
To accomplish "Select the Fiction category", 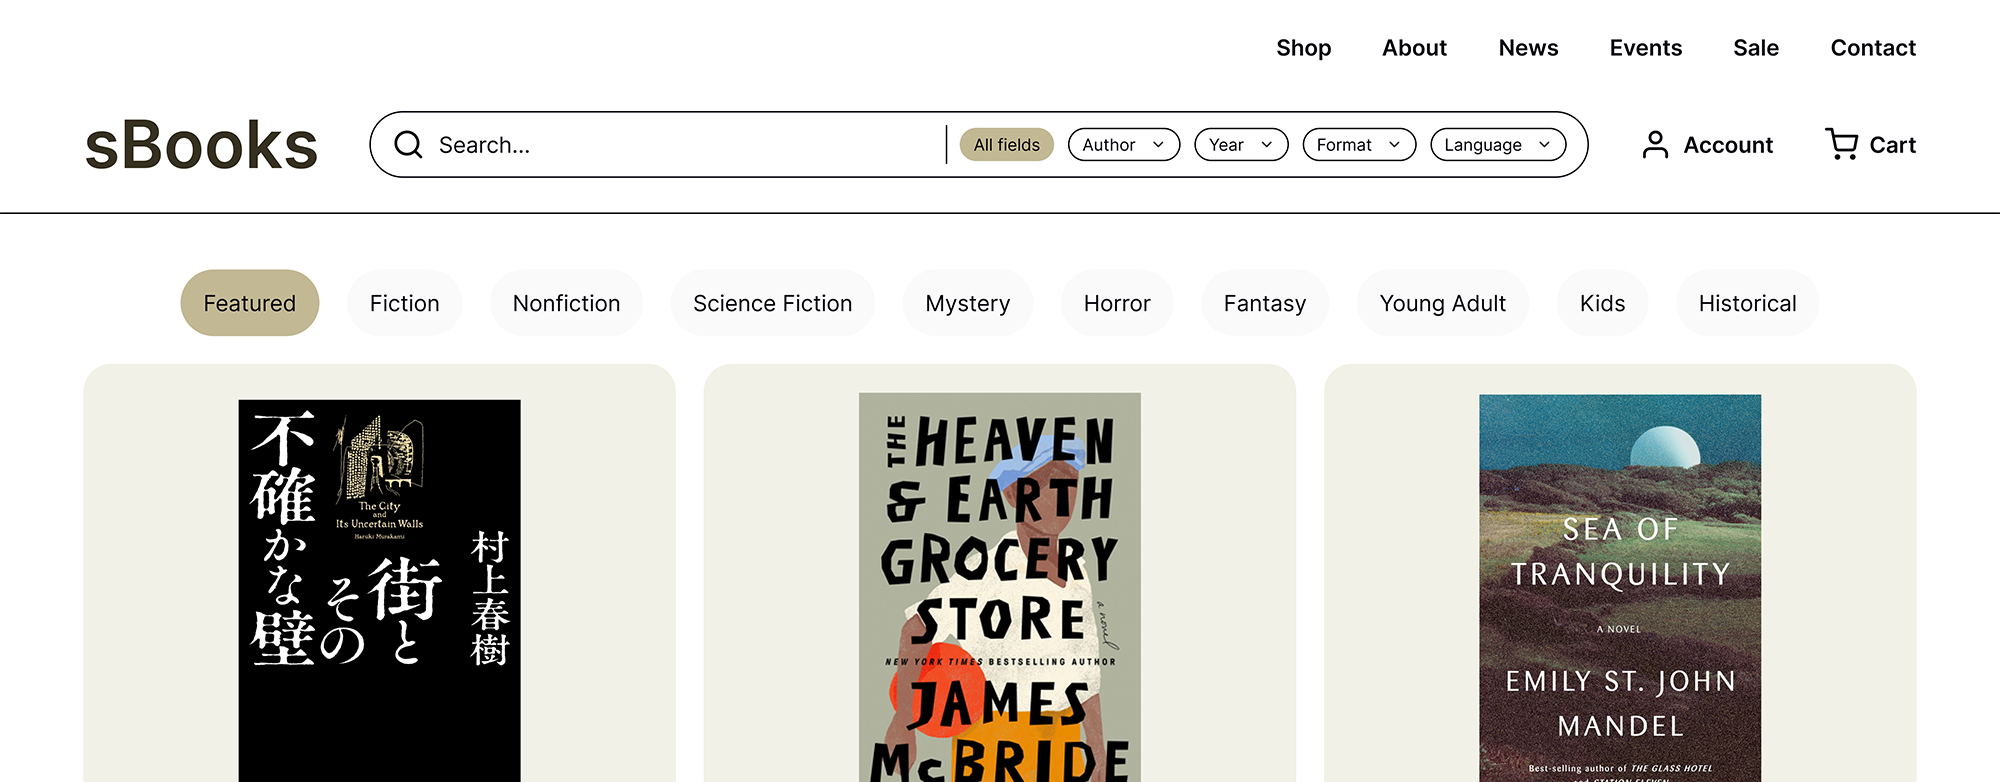I will 404,303.
